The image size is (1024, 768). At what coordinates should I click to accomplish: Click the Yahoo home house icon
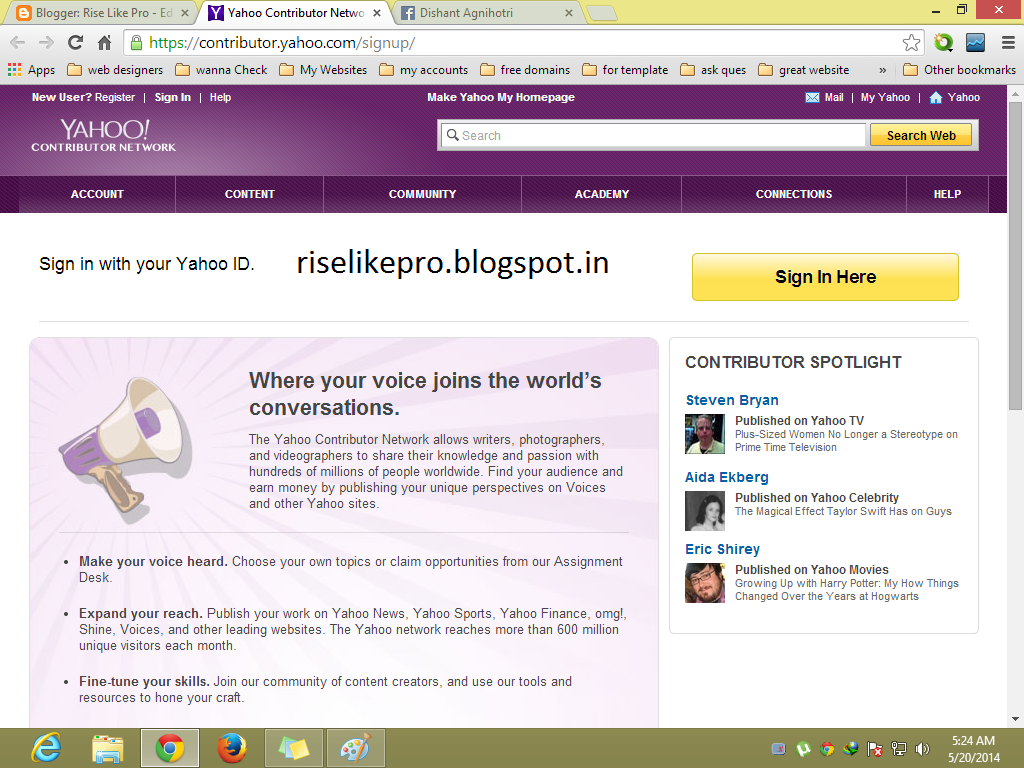(936, 97)
